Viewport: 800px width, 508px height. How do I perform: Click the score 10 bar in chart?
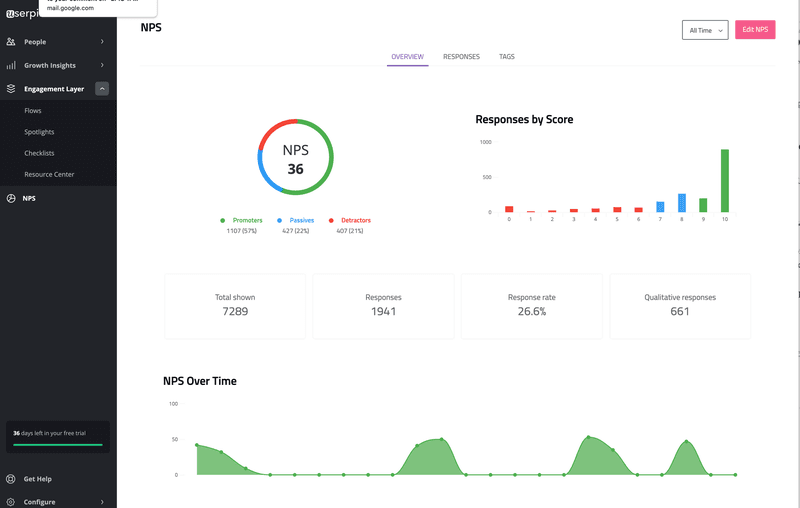(725, 181)
